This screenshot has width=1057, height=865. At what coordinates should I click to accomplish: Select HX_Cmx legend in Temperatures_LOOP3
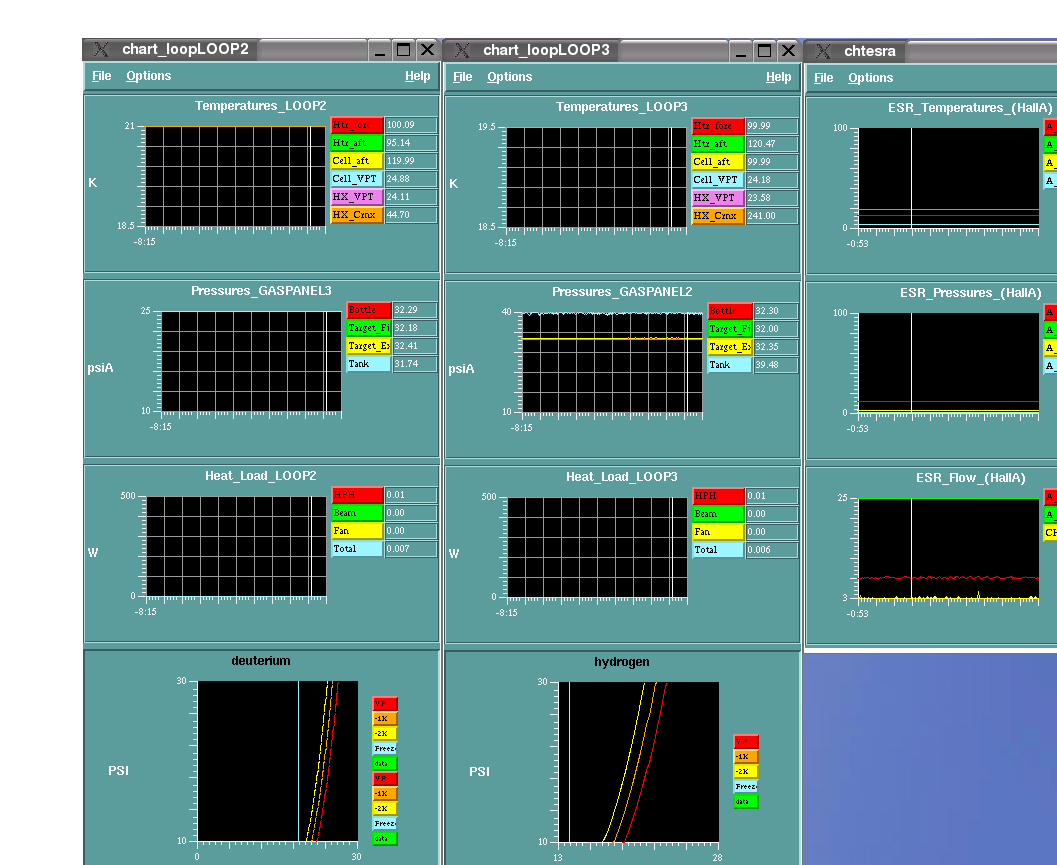(x=718, y=216)
